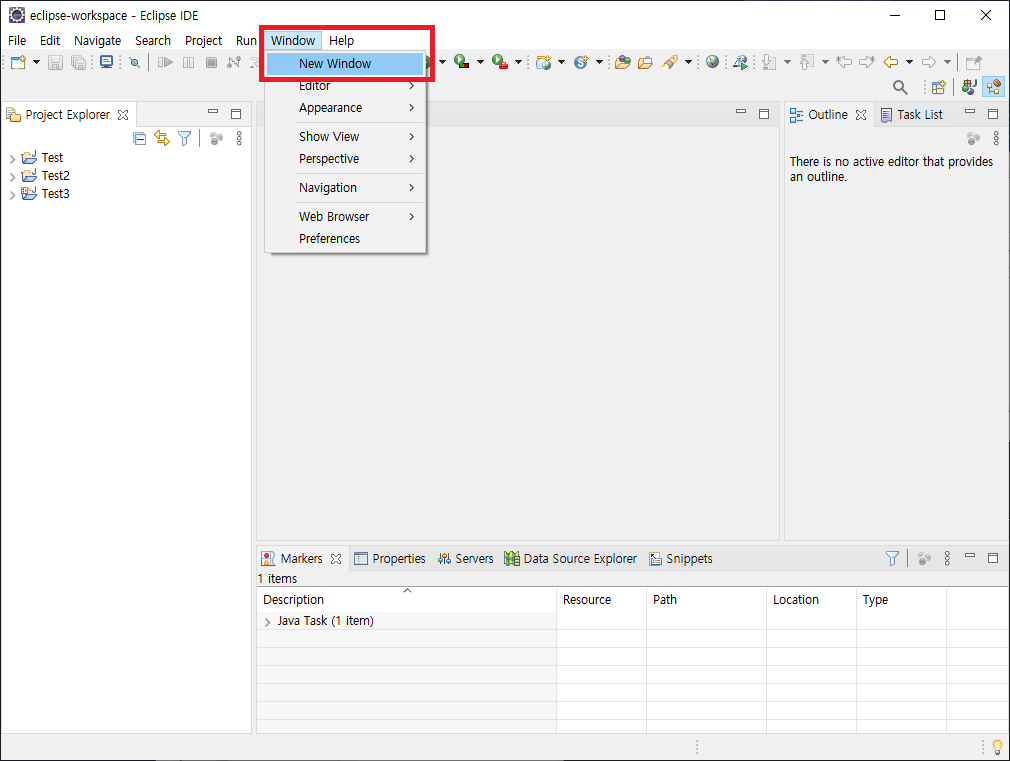Click the Open Perspective icon

[x=939, y=87]
